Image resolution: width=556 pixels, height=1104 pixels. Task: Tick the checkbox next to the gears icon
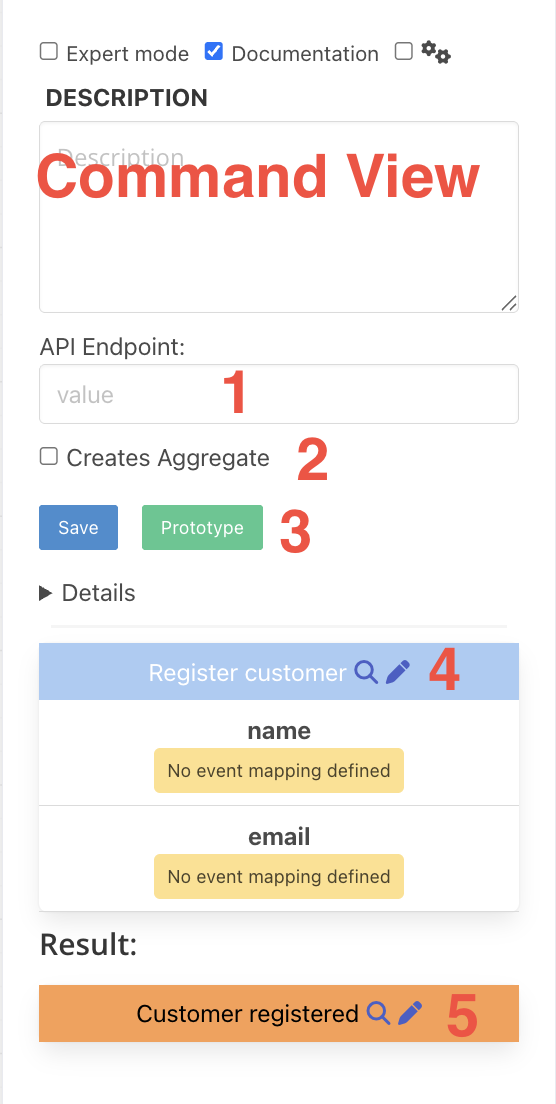pos(403,51)
